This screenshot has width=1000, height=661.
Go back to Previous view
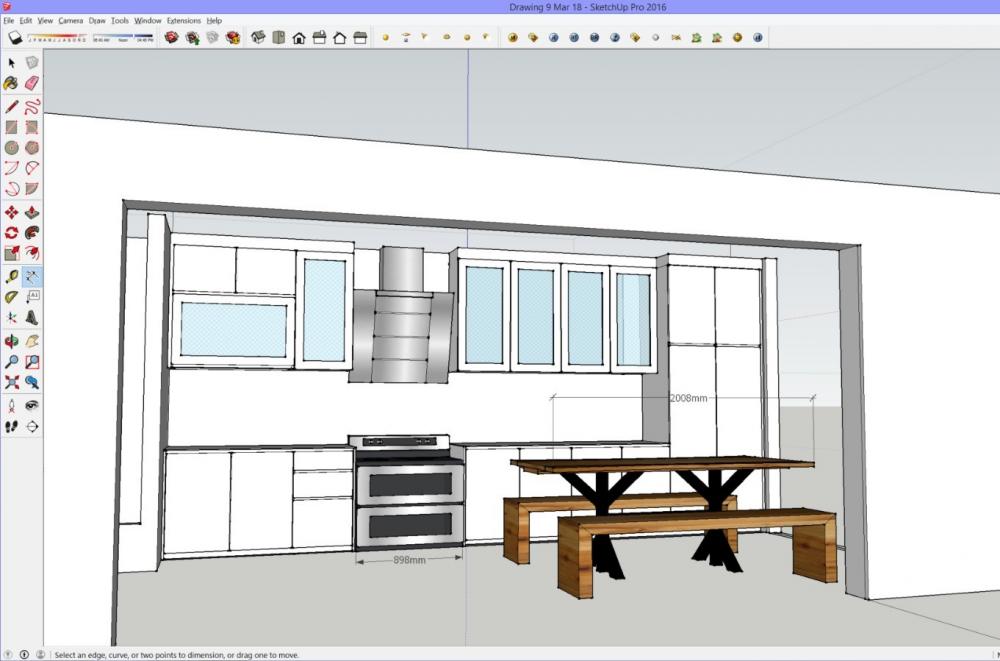pos(32,382)
